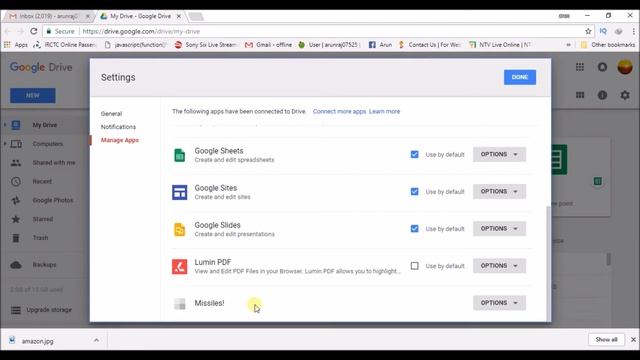
Task: Open Options dropdown for Google Sites
Action: [499, 192]
